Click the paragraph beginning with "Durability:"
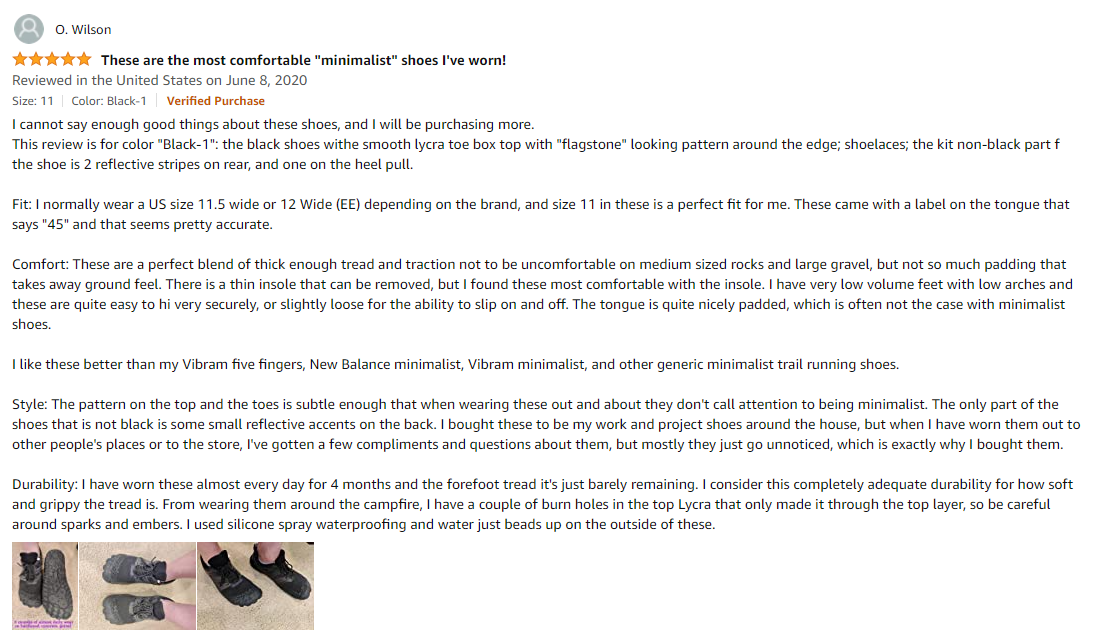The width and height of the screenshot is (1094, 643). tap(540, 504)
